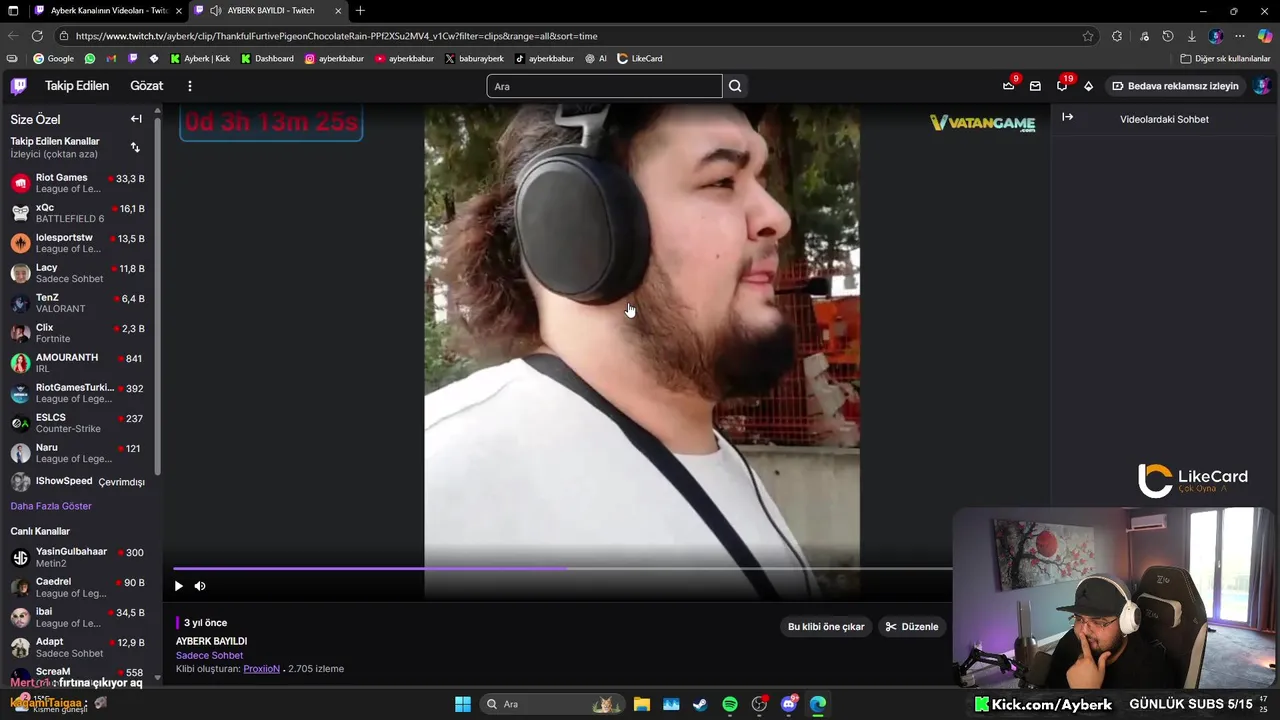Click the Düzenle button

point(912,627)
